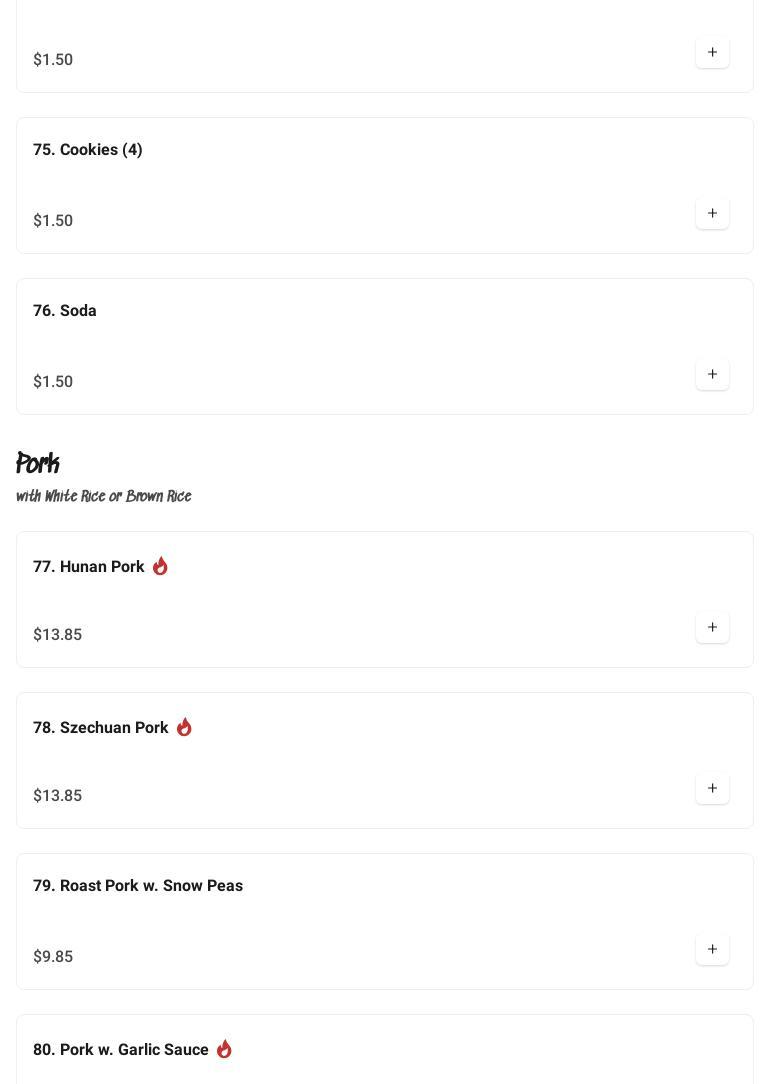This screenshot has height=1084, width=770.
Task: Click the Pork section heading
Action: click(x=38, y=464)
